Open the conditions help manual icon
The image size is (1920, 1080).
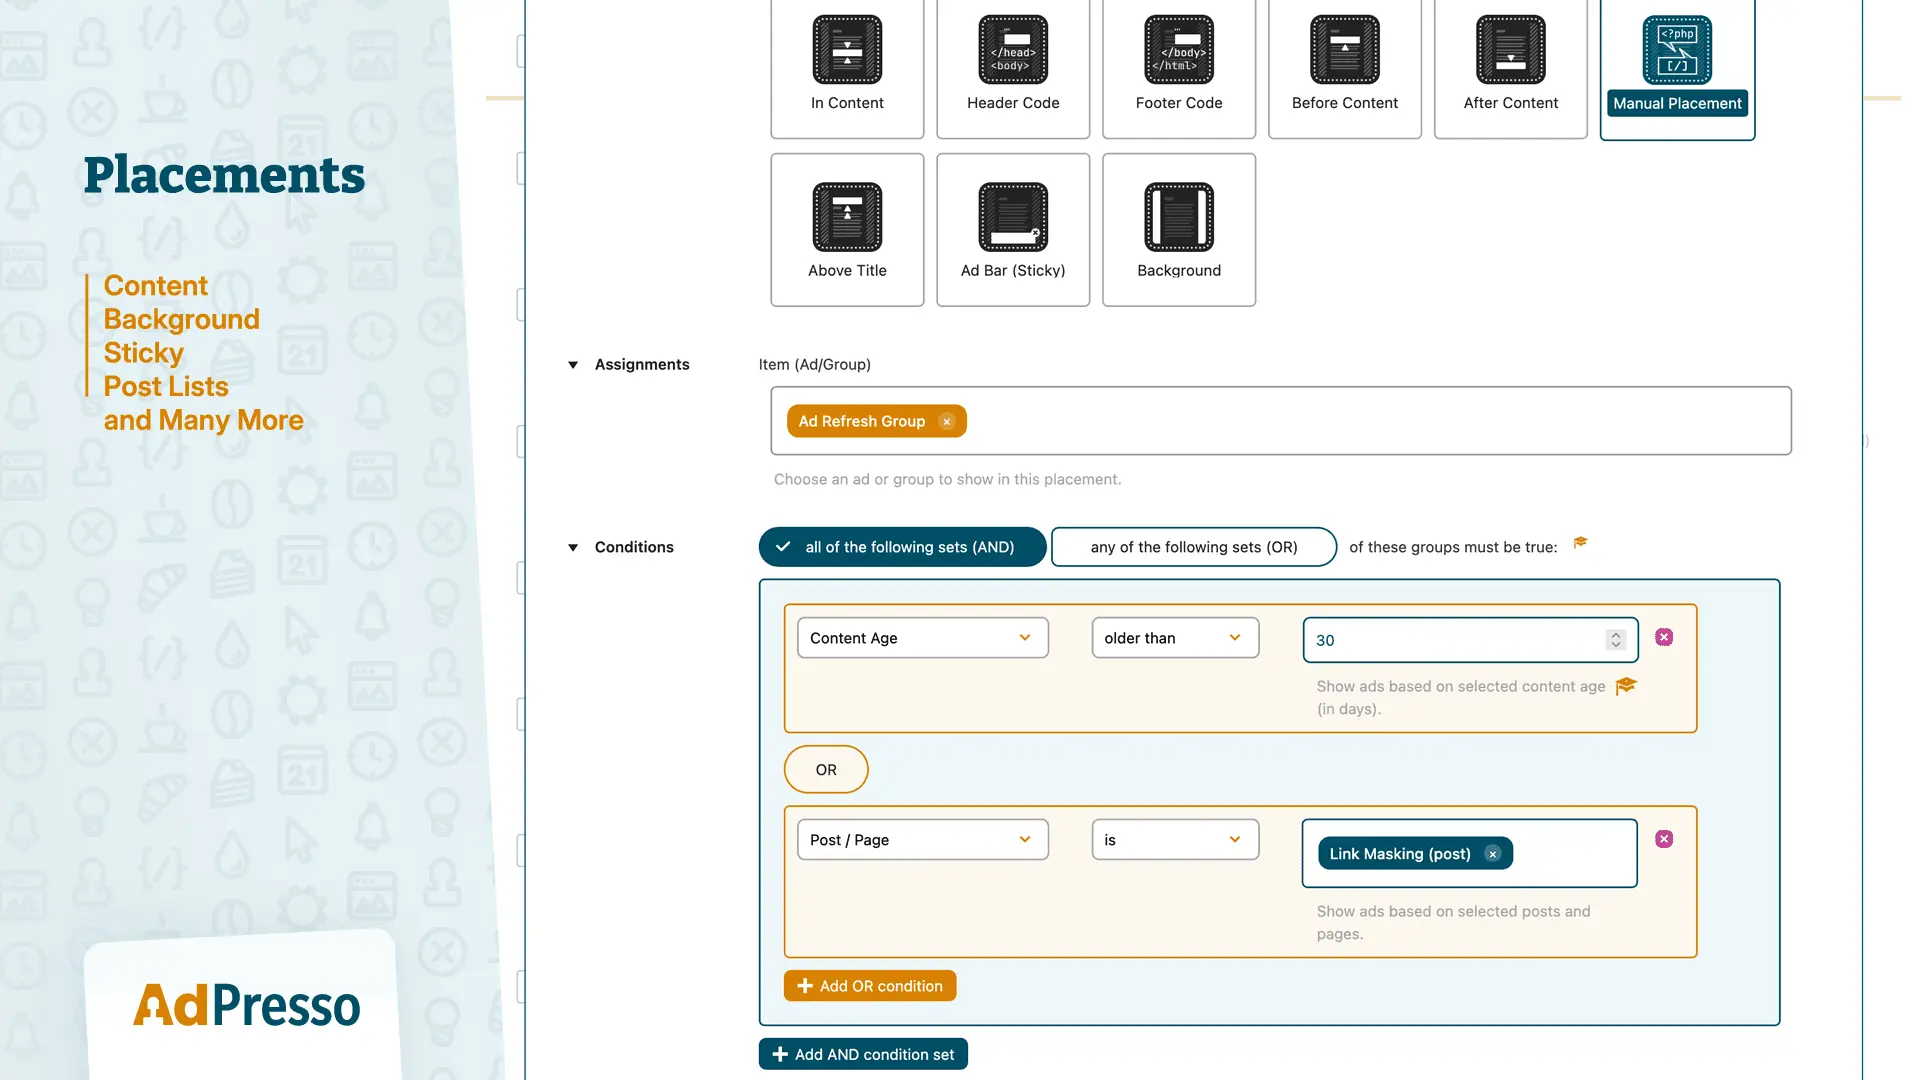(1580, 543)
